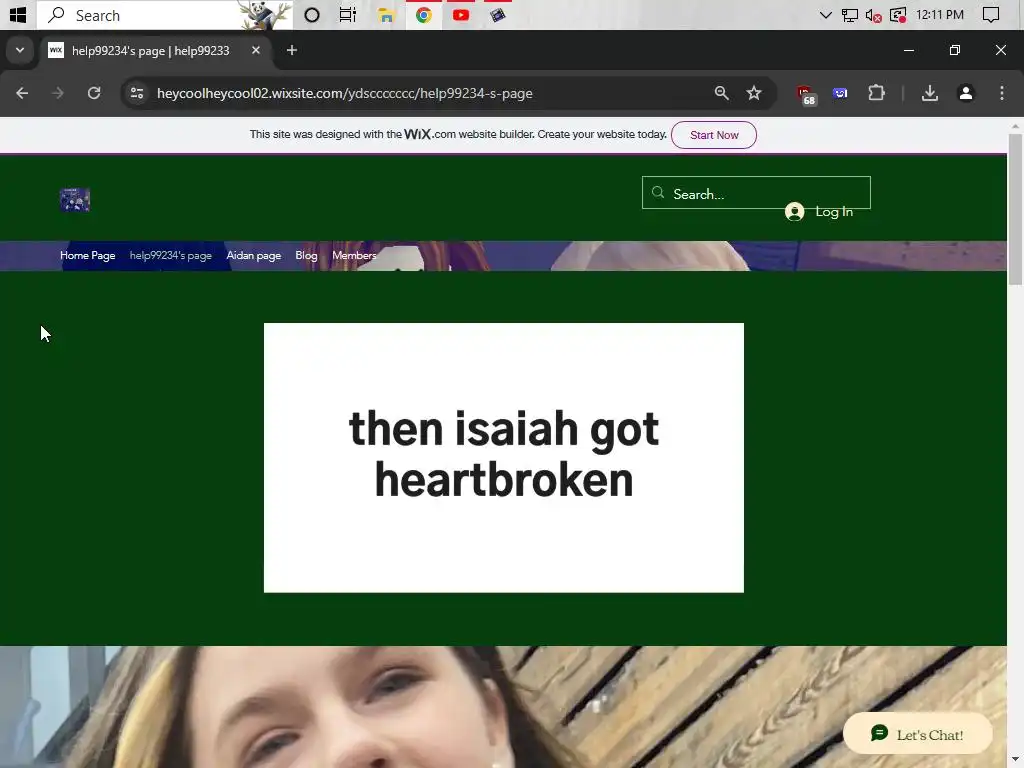Screen dimensions: 1024x768
Task: Open Aidan page menu item
Action: (253, 255)
